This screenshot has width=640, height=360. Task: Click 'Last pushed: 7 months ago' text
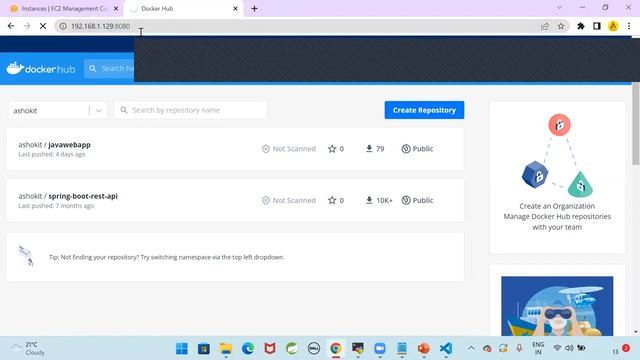56,206
